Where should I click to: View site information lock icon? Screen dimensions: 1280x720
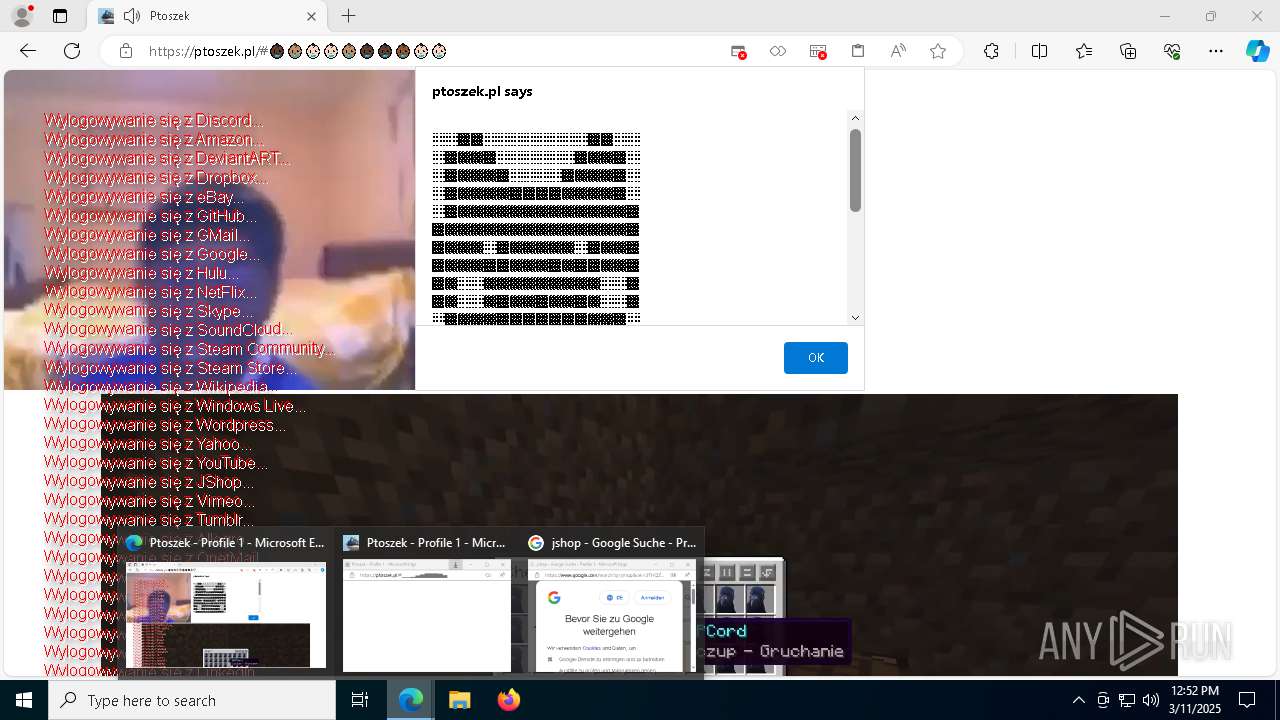point(126,51)
